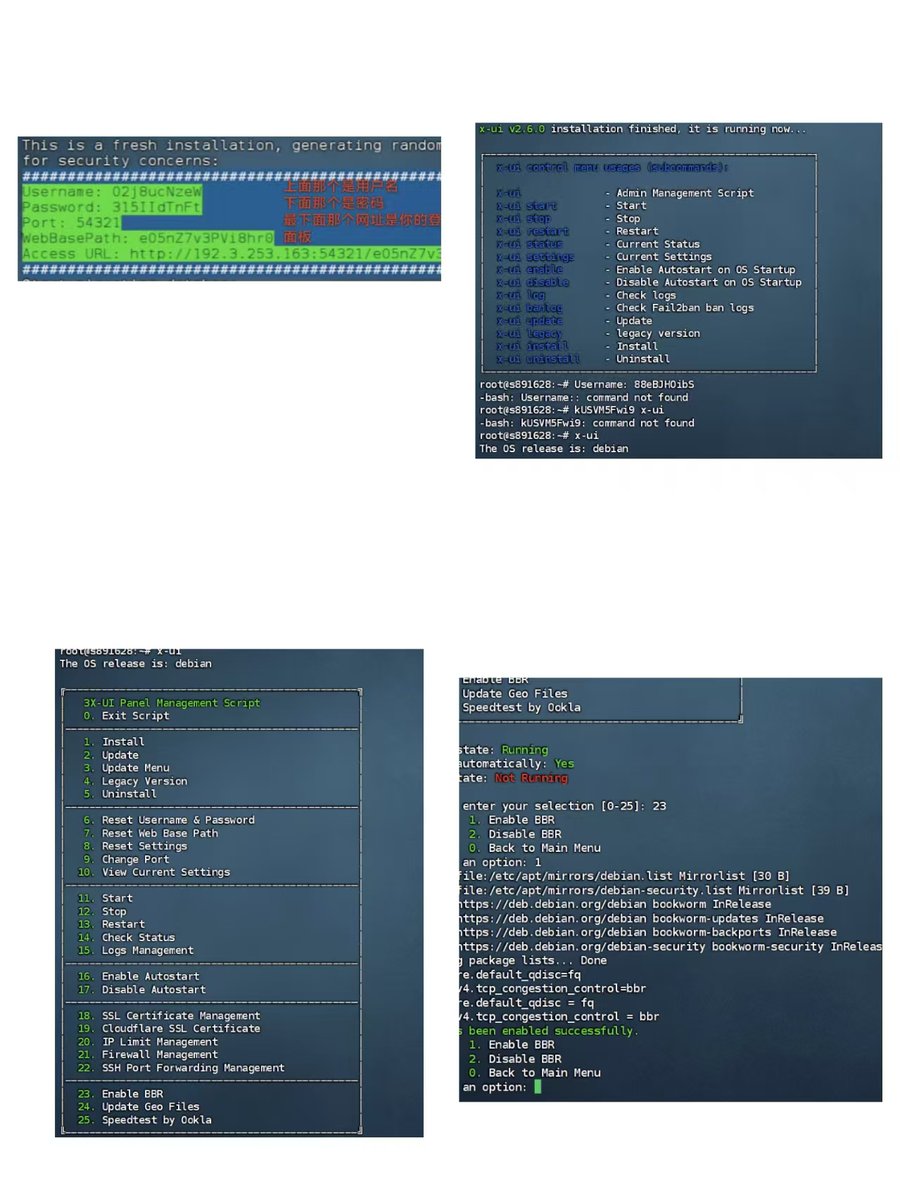The height and width of the screenshot is (1200, 900).
Task: Click 'Enable Autostart on OS Startup' text
Action: [x=706, y=270]
